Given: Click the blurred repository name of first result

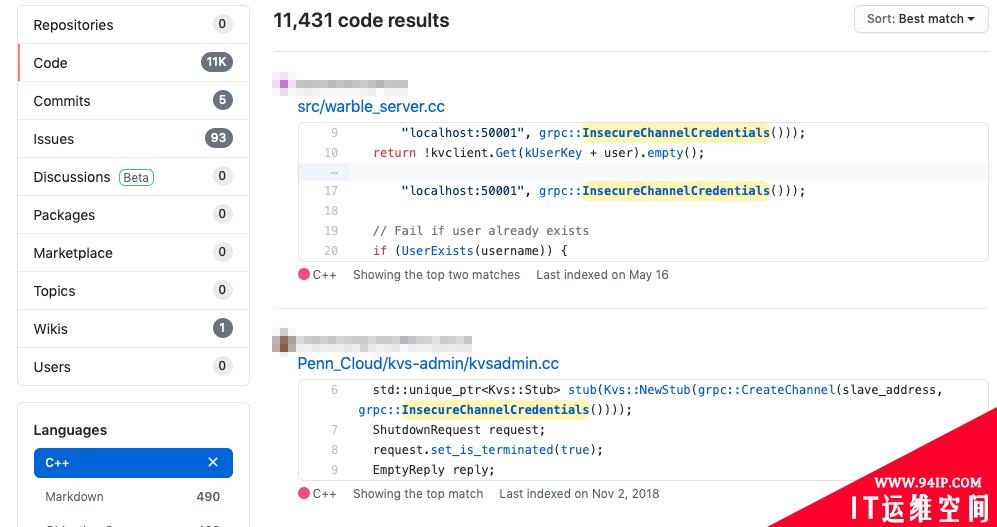Looking at the screenshot, I should (x=352, y=84).
